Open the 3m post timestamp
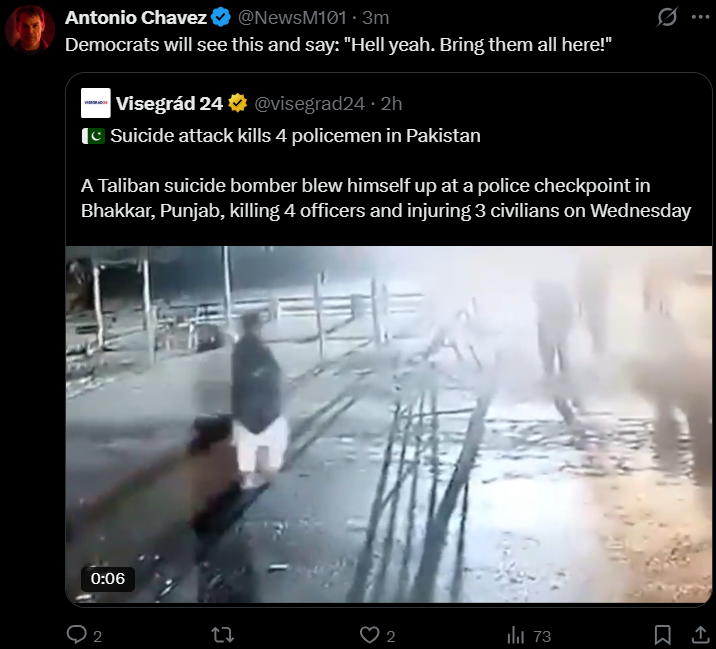Image resolution: width=716 pixels, height=649 pixels. pos(375,18)
